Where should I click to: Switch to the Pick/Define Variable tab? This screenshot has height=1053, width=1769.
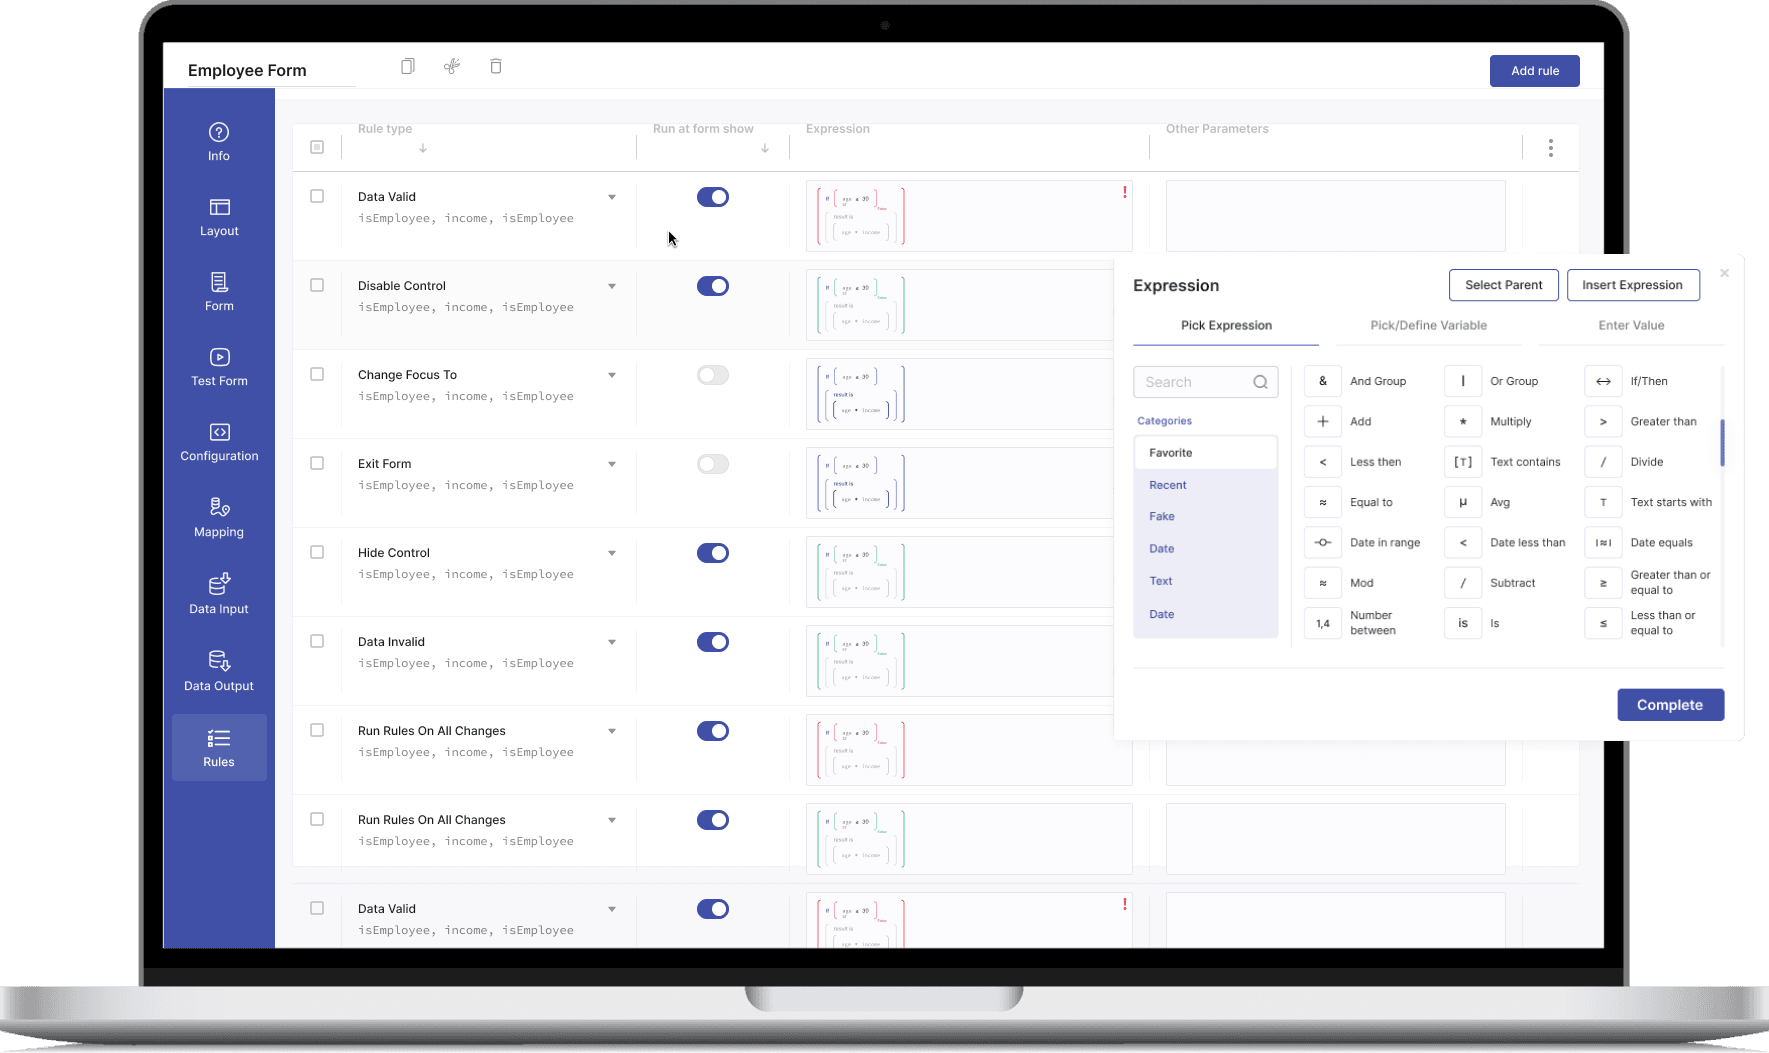[x=1428, y=325]
